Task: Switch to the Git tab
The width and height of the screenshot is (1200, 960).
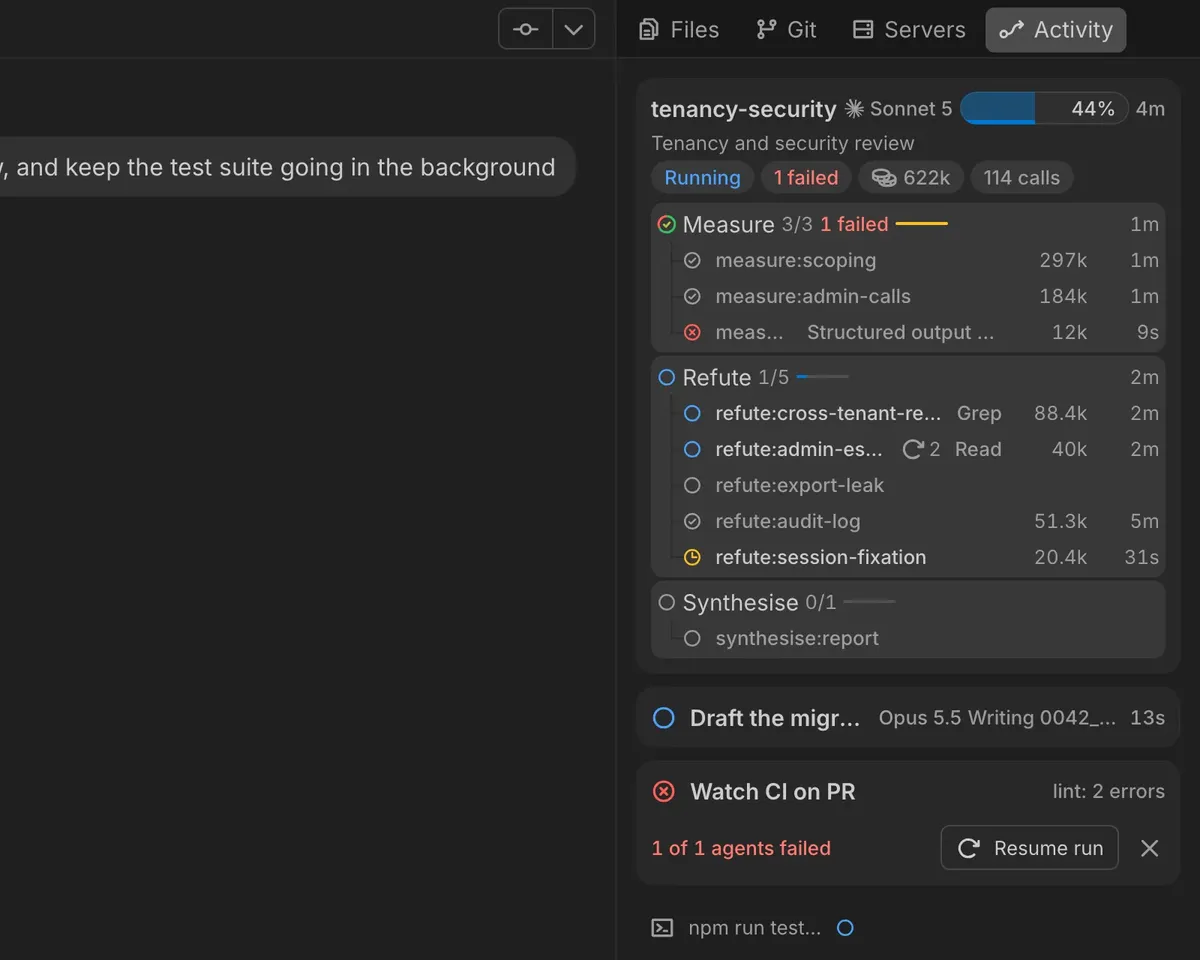Action: click(x=787, y=30)
